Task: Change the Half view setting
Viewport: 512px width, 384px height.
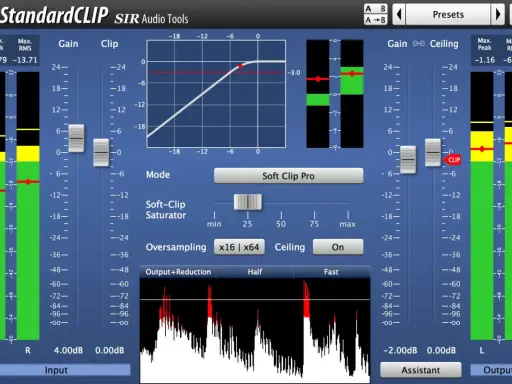Action: 255,272
